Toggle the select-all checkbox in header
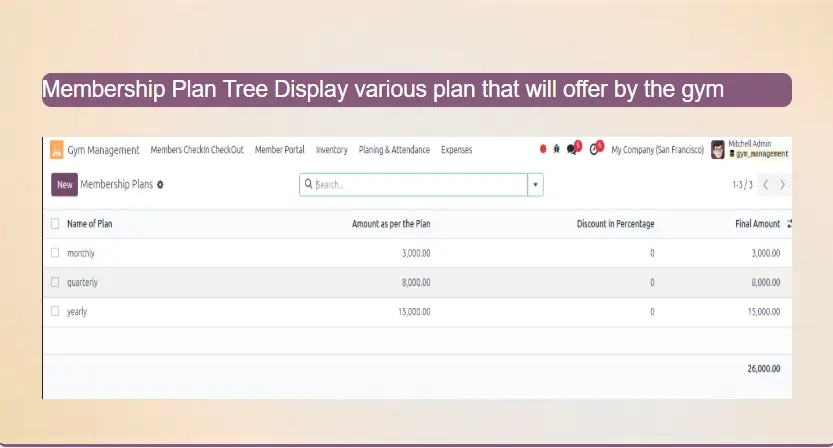Viewport: 833px width, 448px height. (x=55, y=224)
